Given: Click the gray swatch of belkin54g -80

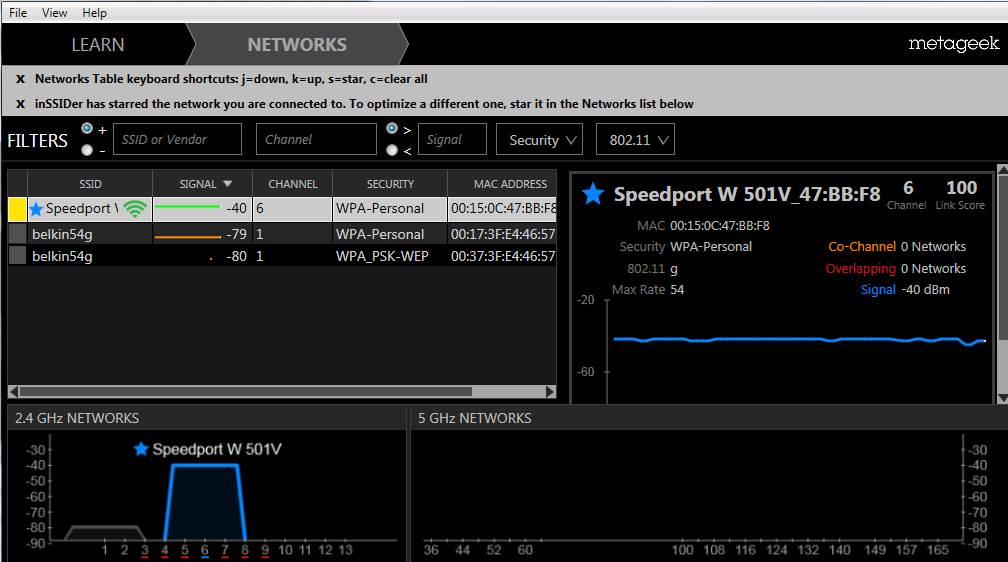Looking at the screenshot, I should (17, 256).
